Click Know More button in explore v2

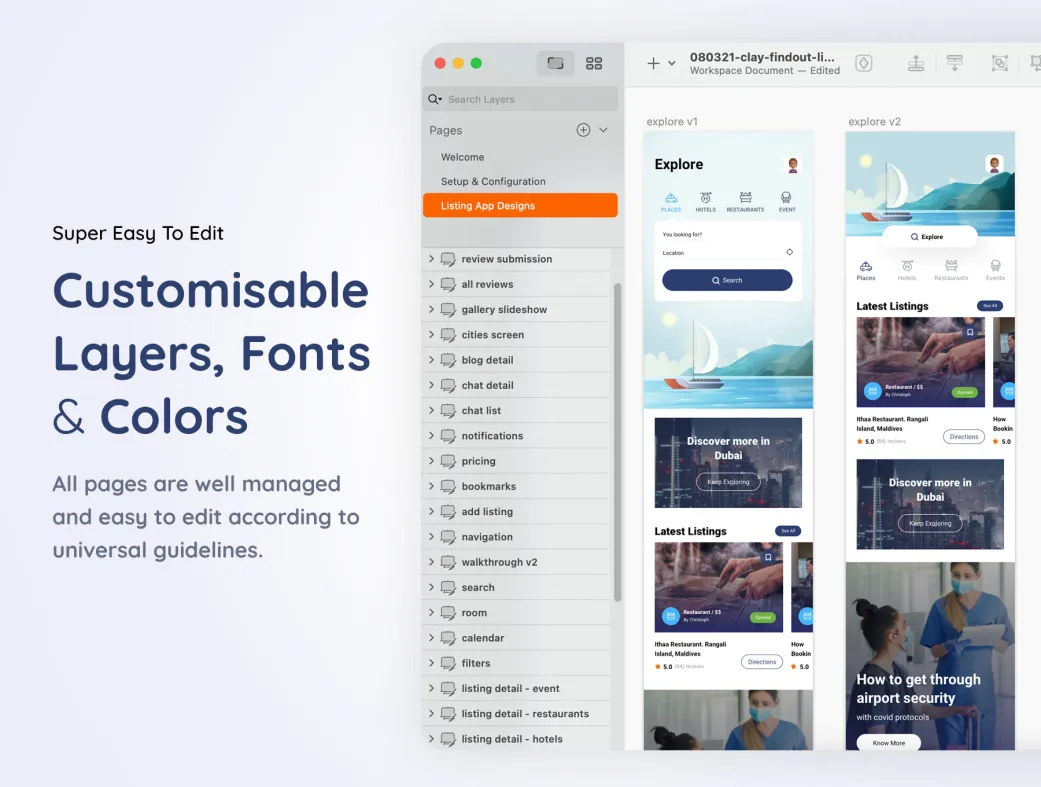tap(888, 743)
